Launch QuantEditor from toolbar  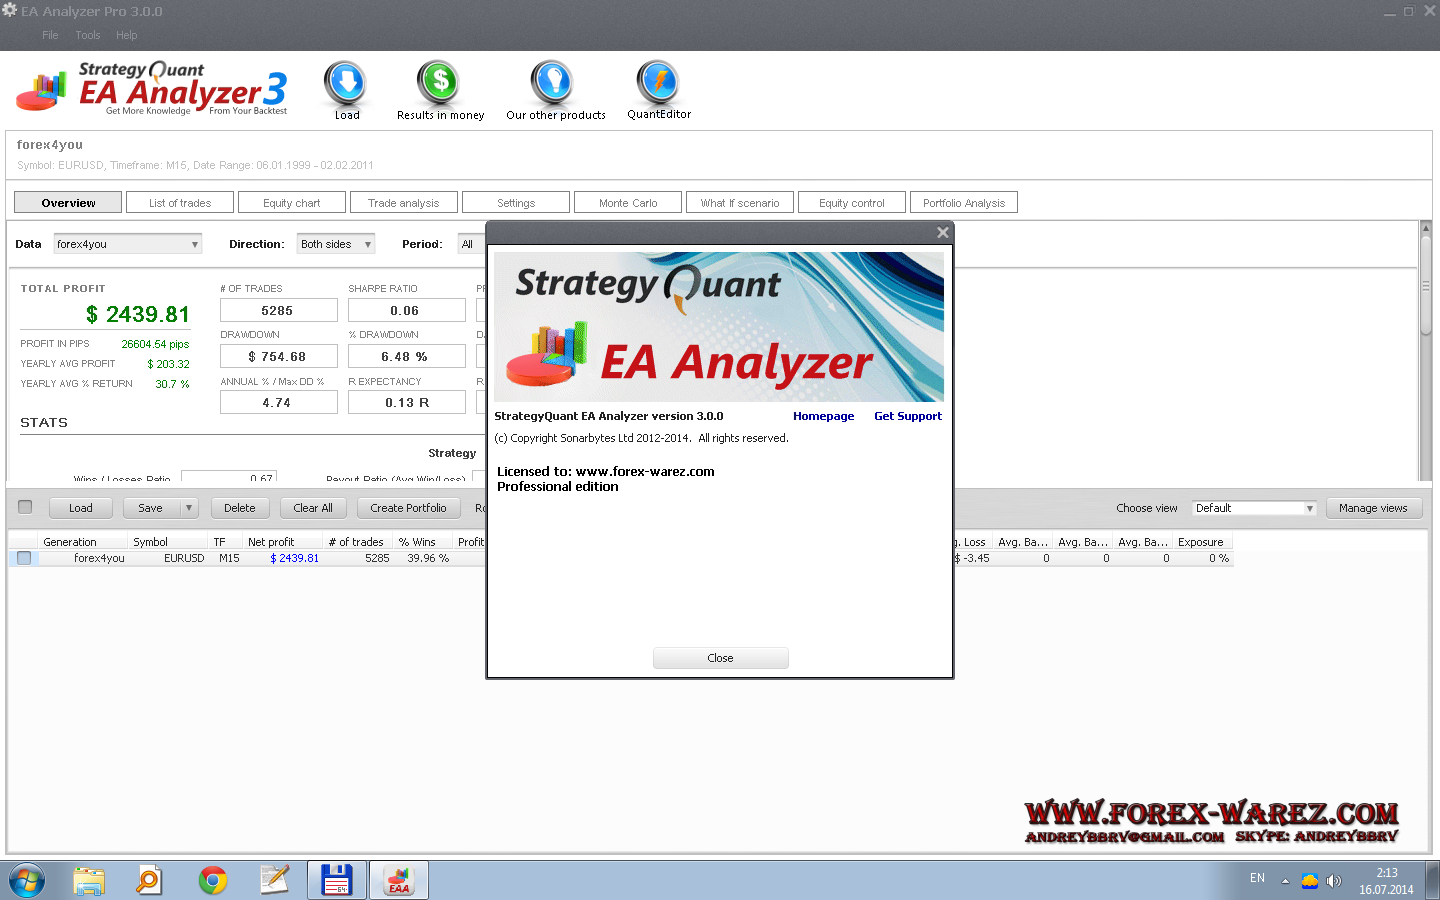[x=658, y=85]
